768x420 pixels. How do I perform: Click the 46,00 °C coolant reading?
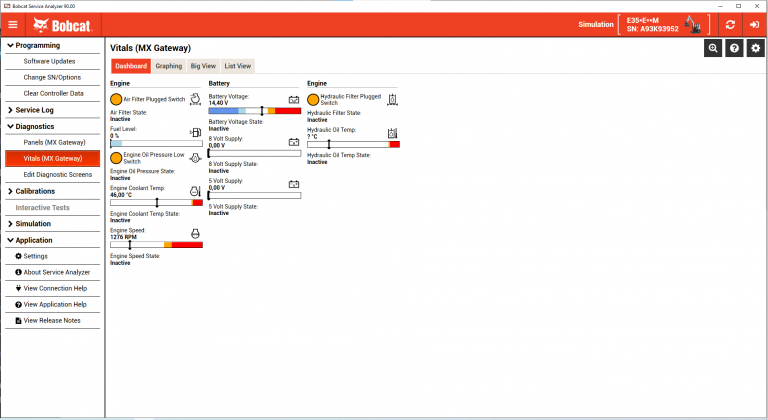tap(121, 195)
